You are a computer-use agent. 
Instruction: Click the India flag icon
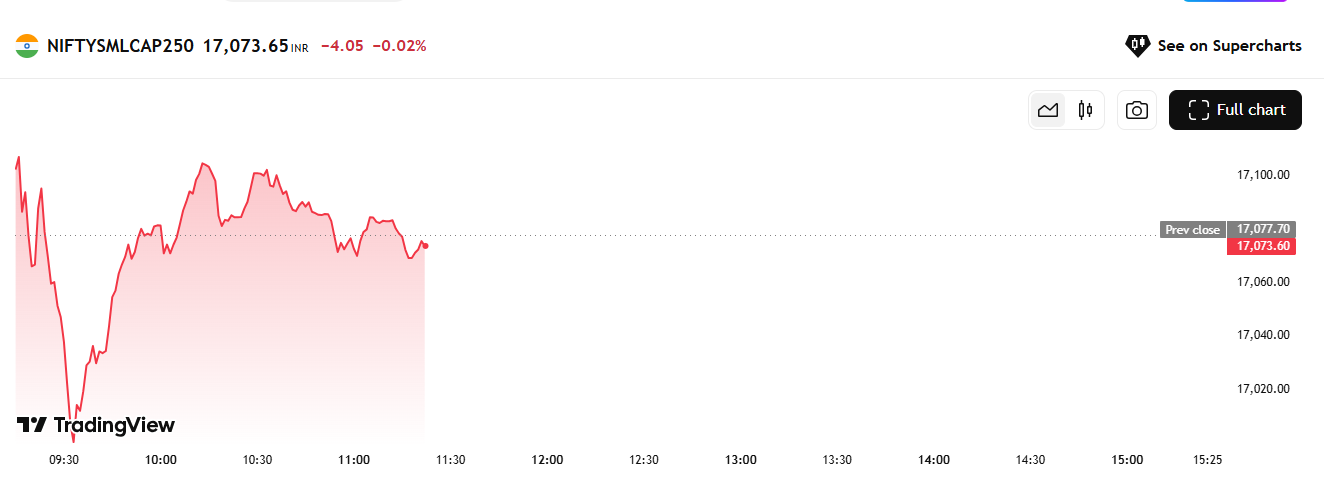(27, 46)
